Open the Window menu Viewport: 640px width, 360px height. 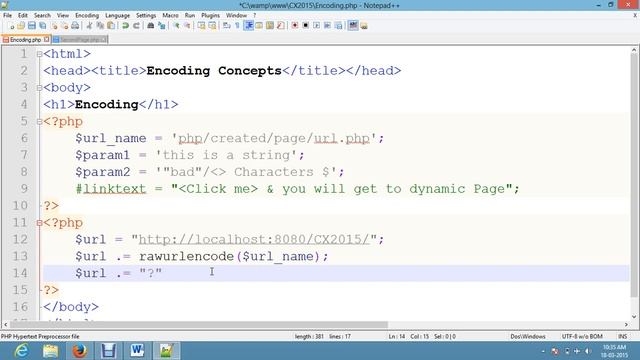236,16
